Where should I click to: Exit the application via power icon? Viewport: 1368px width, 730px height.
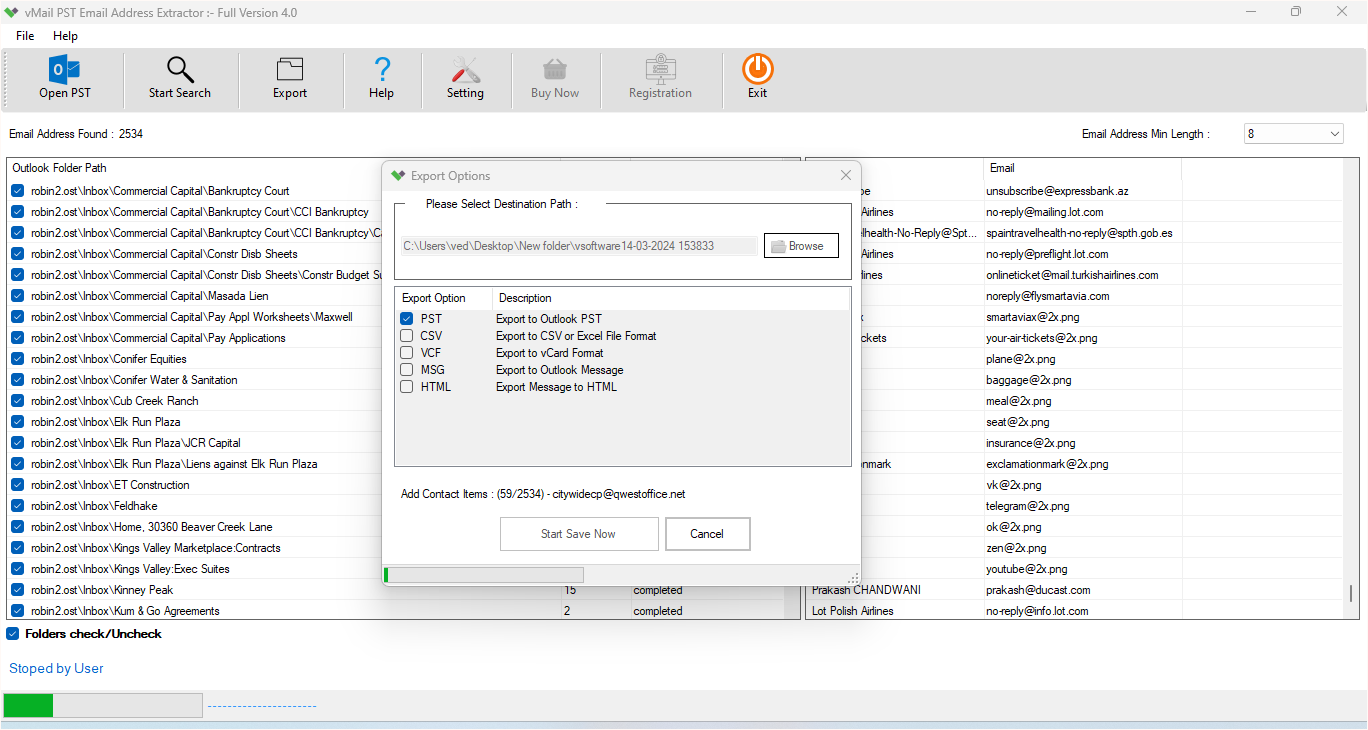(758, 69)
